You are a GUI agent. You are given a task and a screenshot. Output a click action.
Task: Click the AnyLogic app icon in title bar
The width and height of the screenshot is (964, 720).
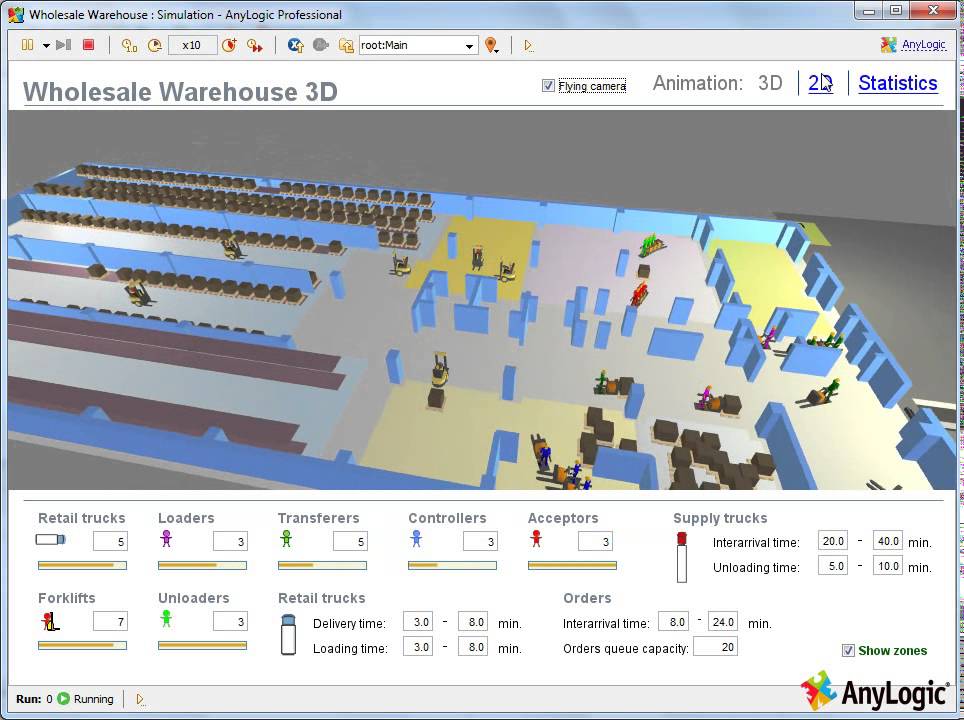16,14
